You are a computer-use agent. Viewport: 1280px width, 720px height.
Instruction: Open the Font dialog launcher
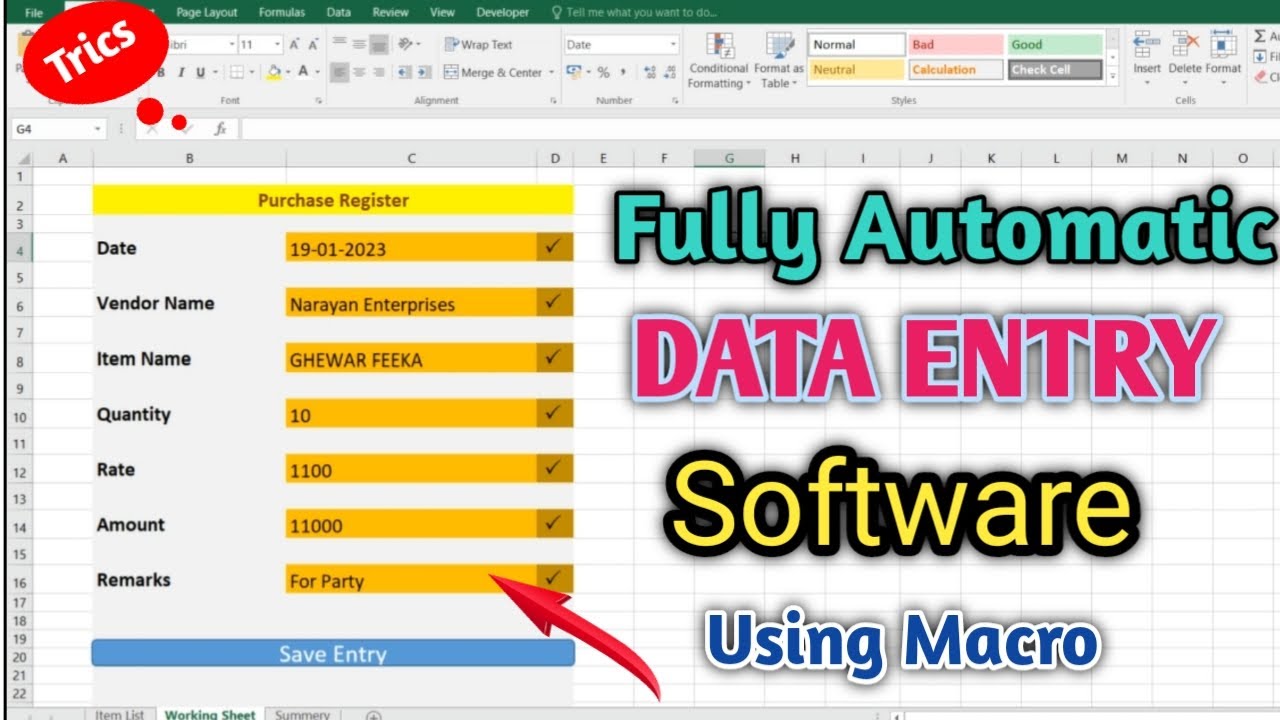(x=319, y=100)
